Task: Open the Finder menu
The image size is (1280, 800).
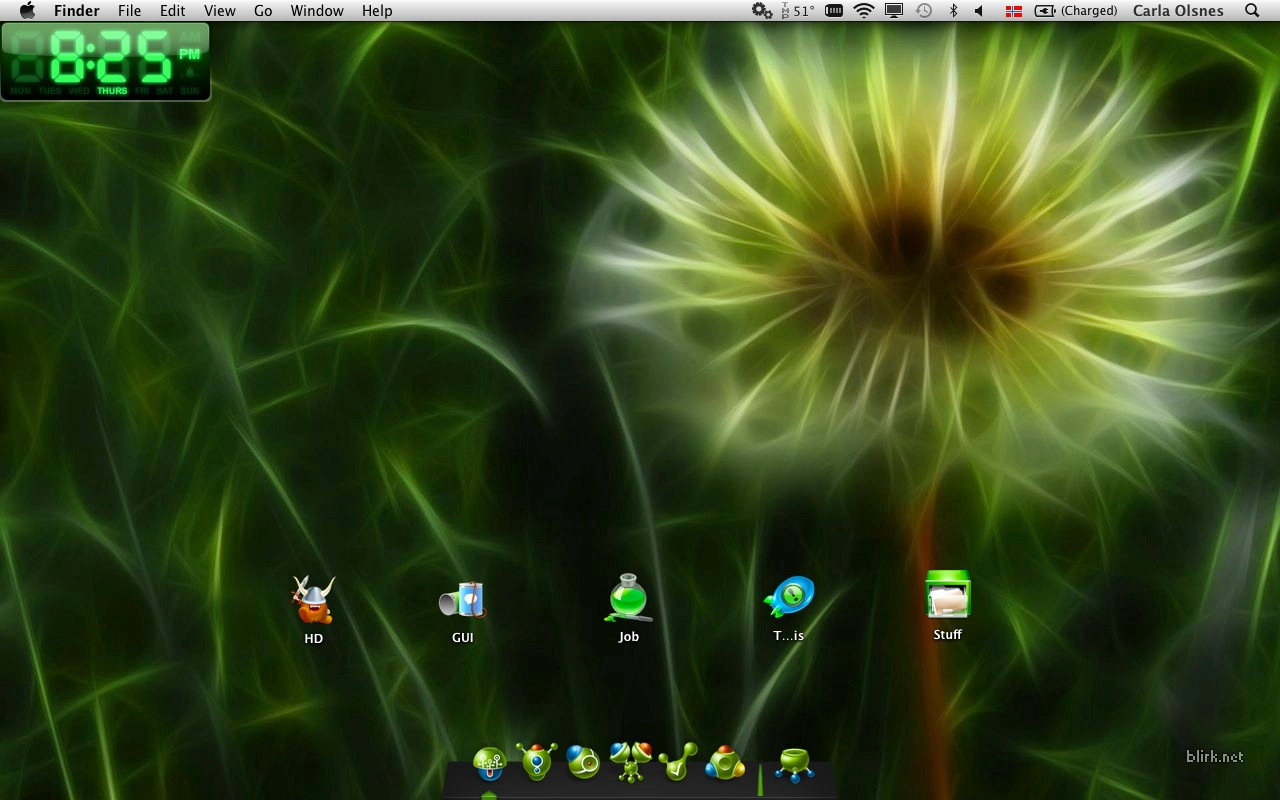Action: 77,11
